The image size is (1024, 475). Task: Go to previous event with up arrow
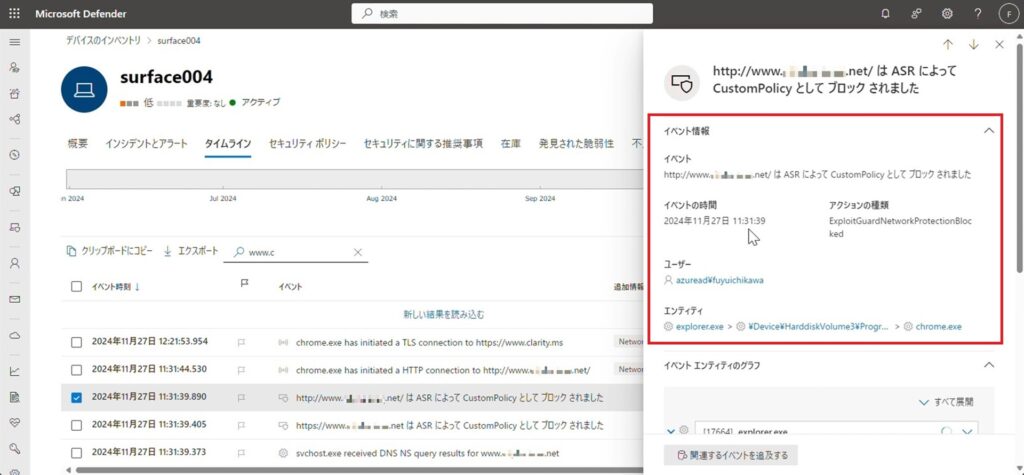pyautogui.click(x=948, y=44)
